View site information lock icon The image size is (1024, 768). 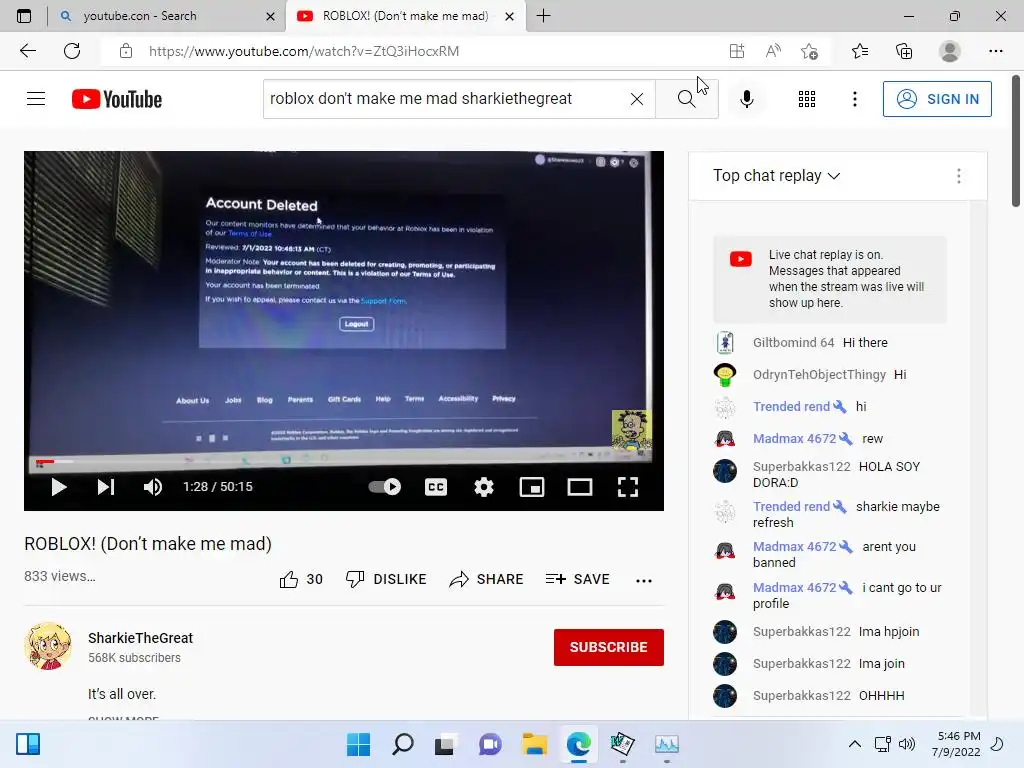pos(126,51)
